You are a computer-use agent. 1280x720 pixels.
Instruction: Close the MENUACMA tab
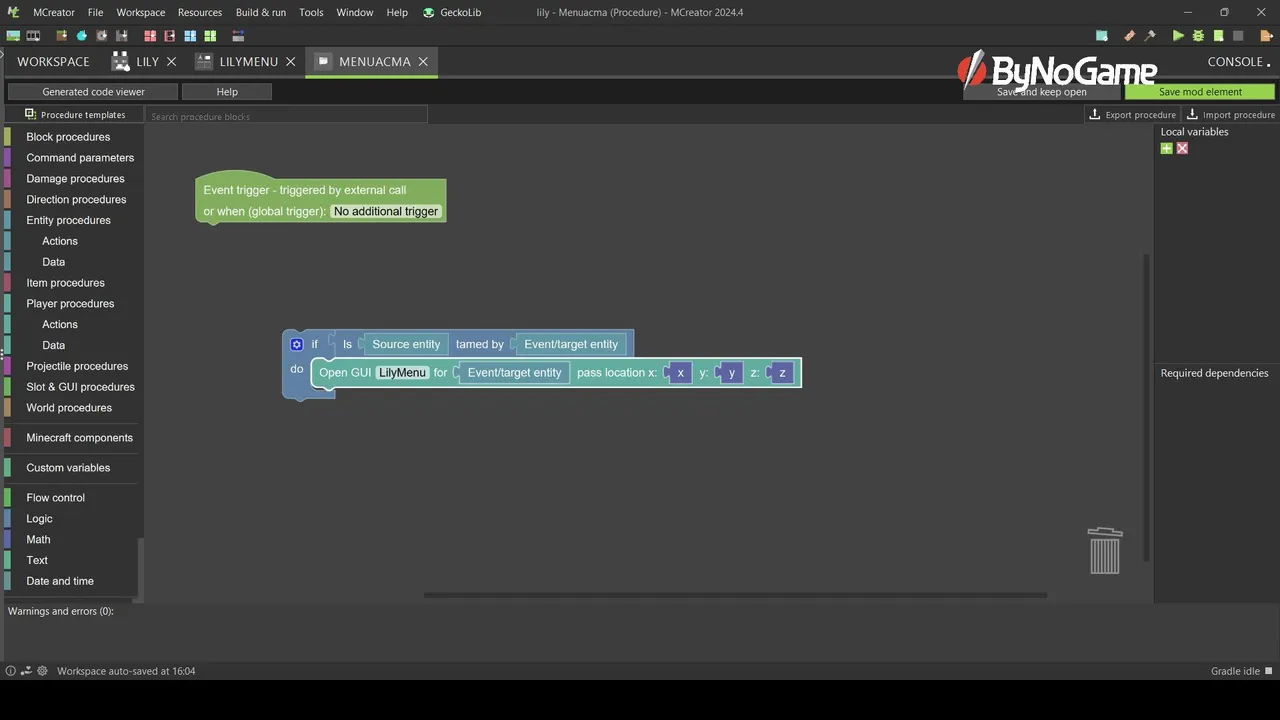(x=423, y=62)
